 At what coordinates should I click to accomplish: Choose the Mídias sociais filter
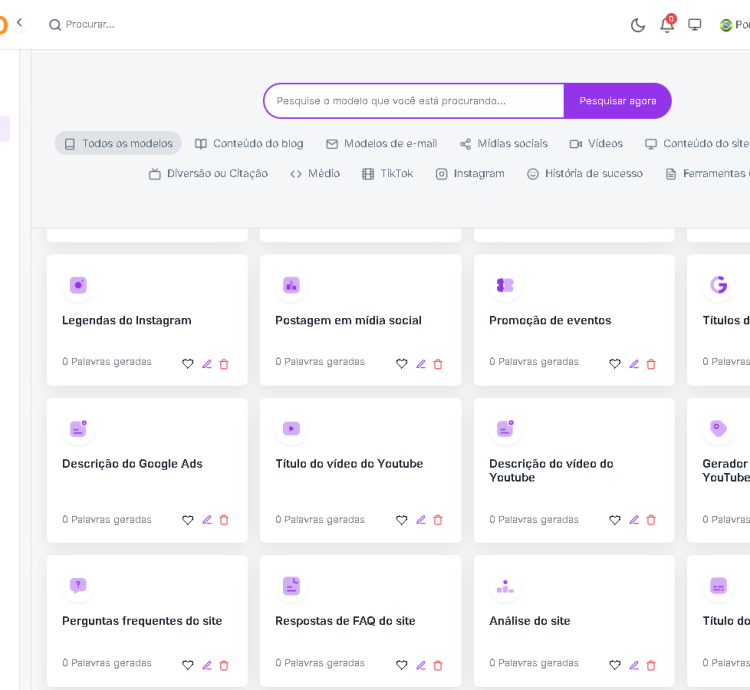coord(503,144)
